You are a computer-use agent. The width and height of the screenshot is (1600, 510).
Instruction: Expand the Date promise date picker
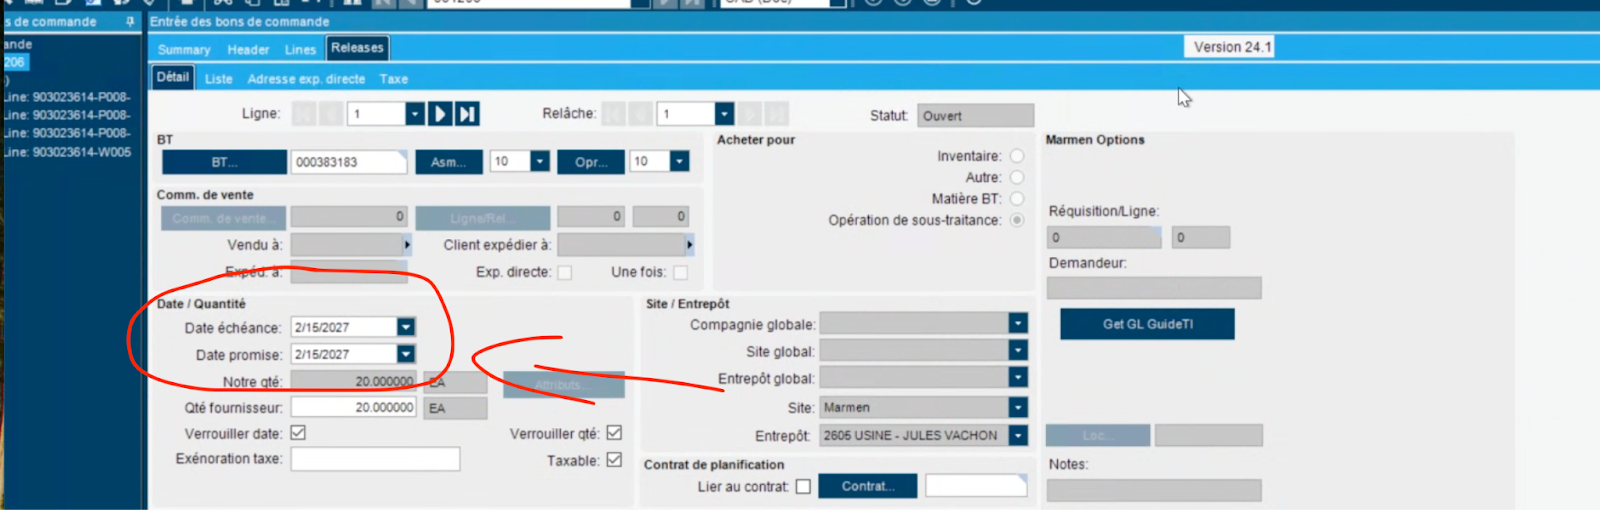point(406,354)
